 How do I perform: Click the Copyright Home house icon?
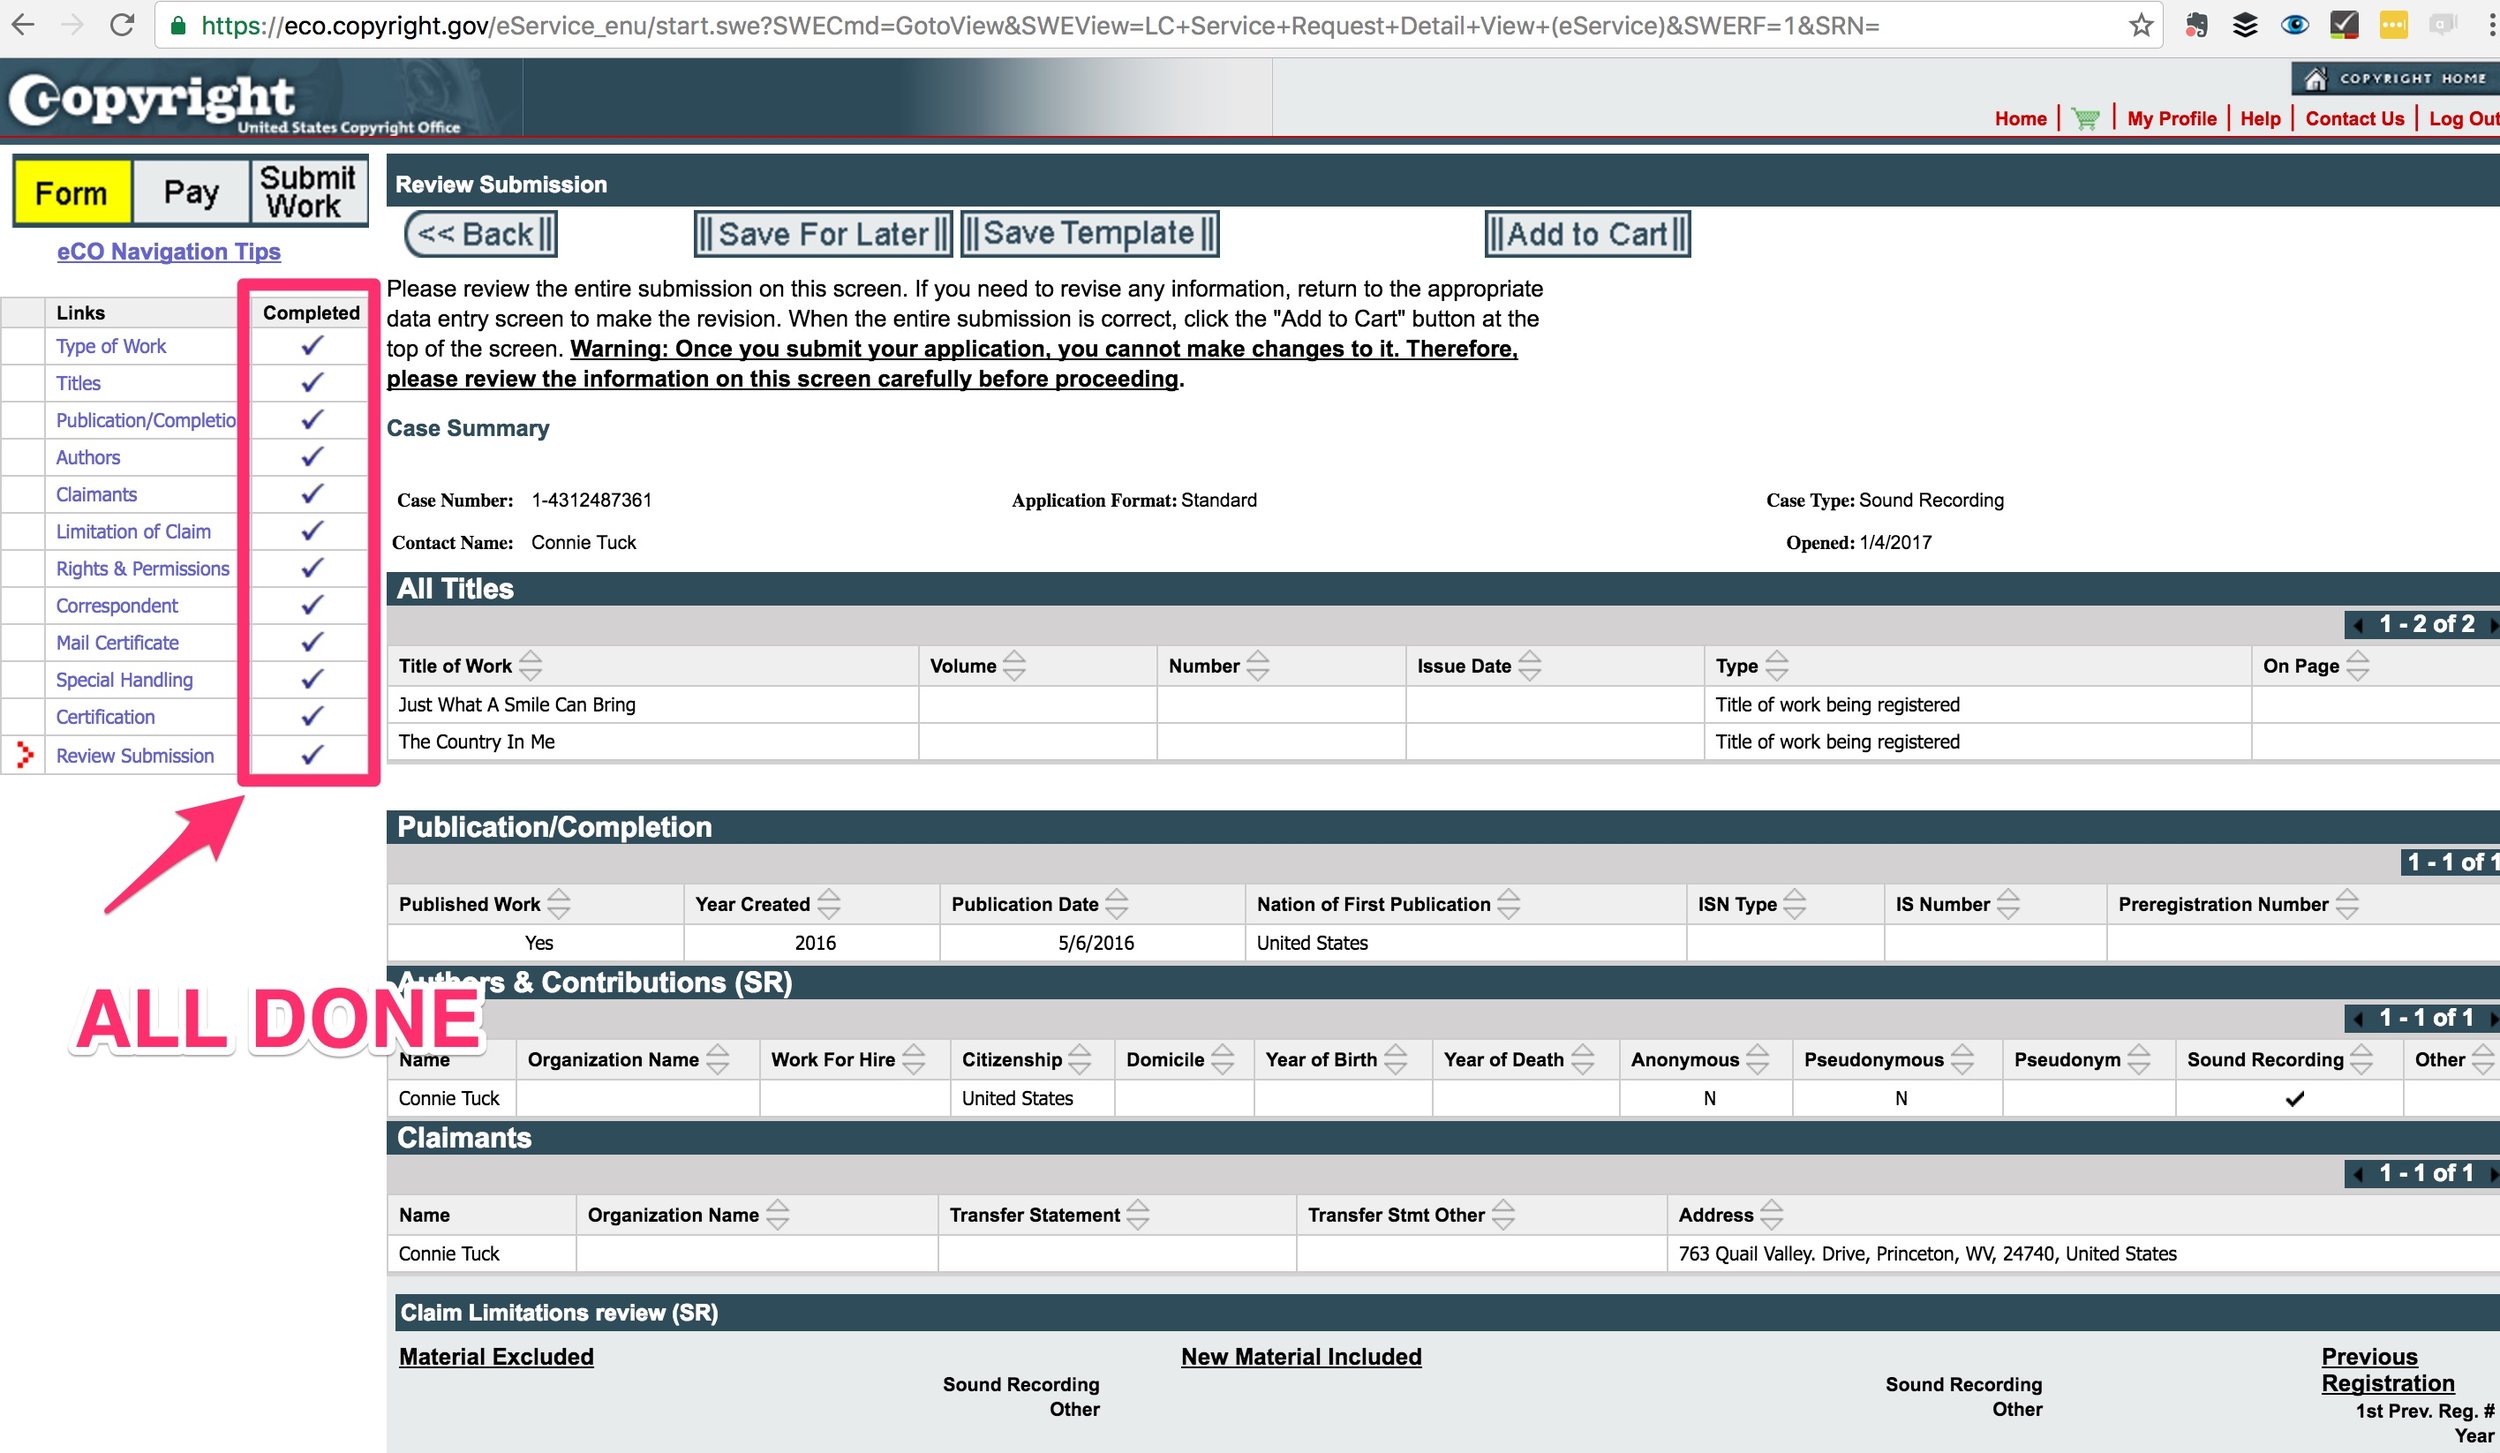coord(2315,78)
